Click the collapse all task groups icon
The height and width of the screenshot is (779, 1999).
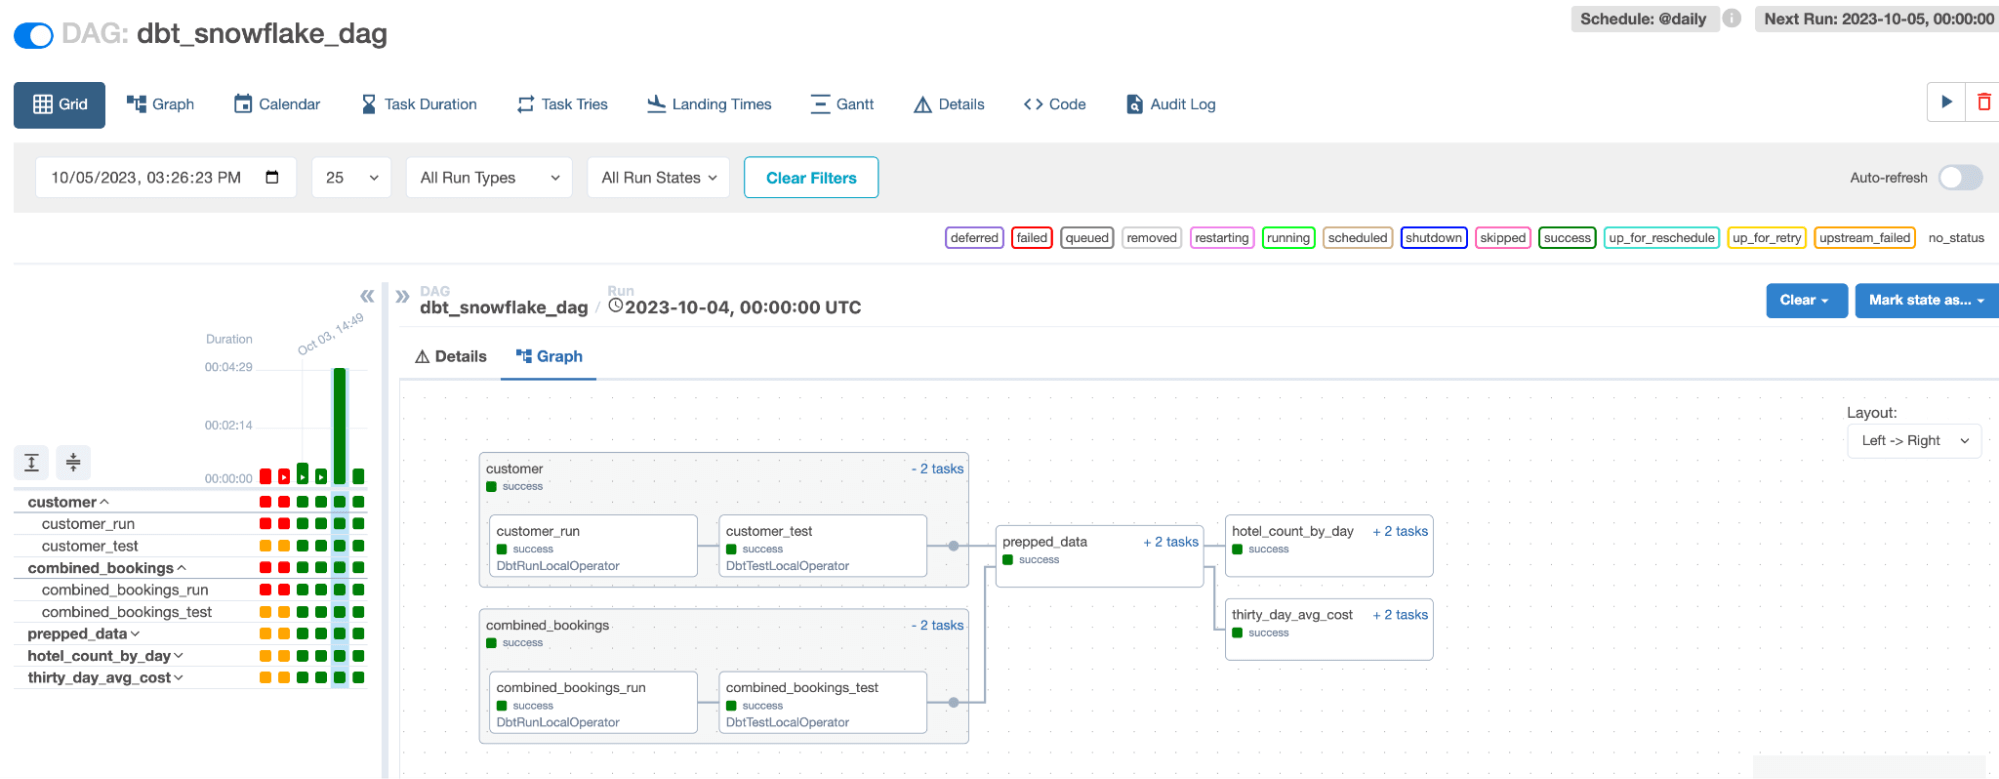pyautogui.click(x=73, y=462)
